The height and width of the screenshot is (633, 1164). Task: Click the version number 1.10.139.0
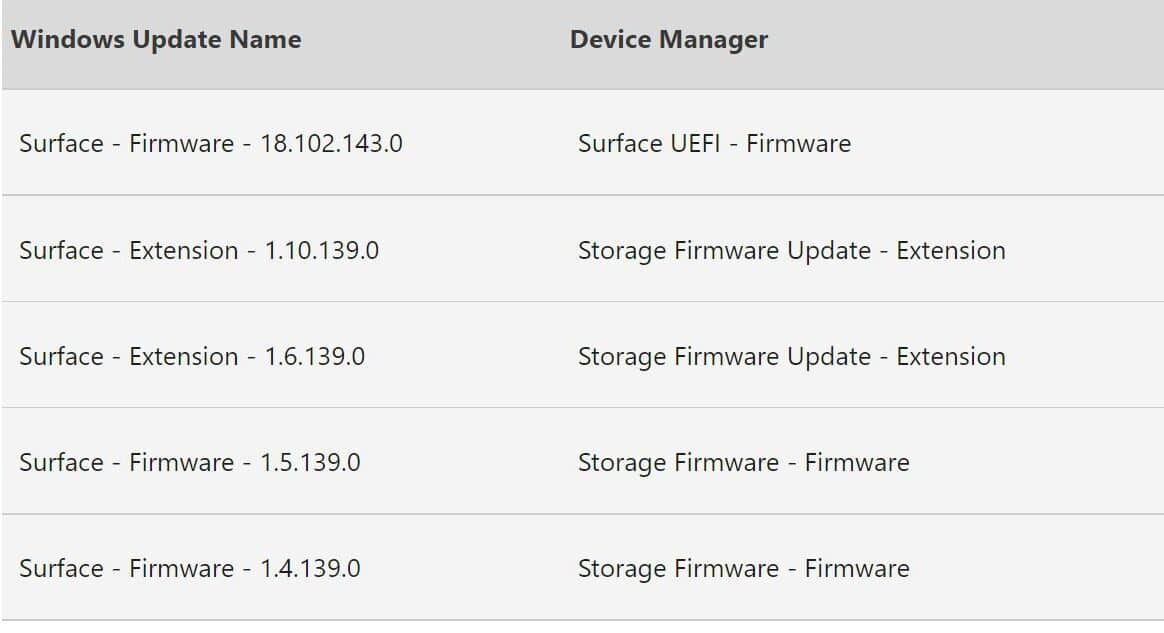pyautogui.click(x=321, y=250)
